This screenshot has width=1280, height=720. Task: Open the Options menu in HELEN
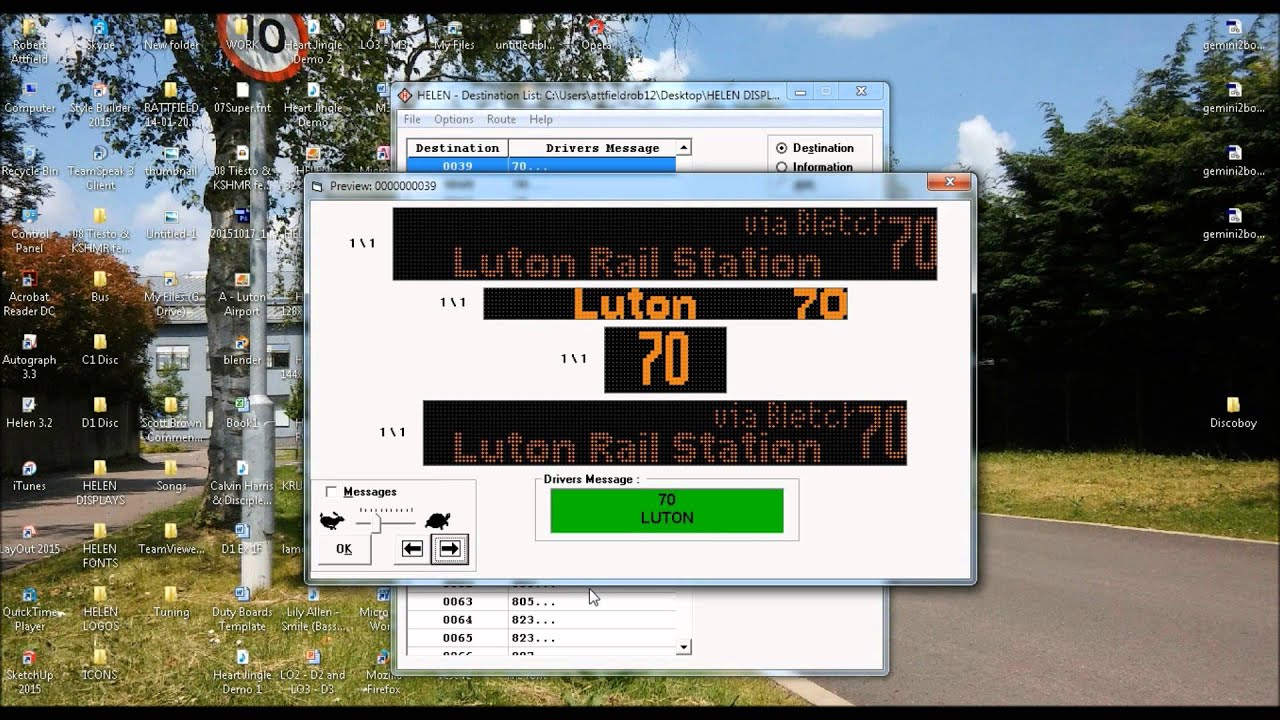[x=453, y=119]
